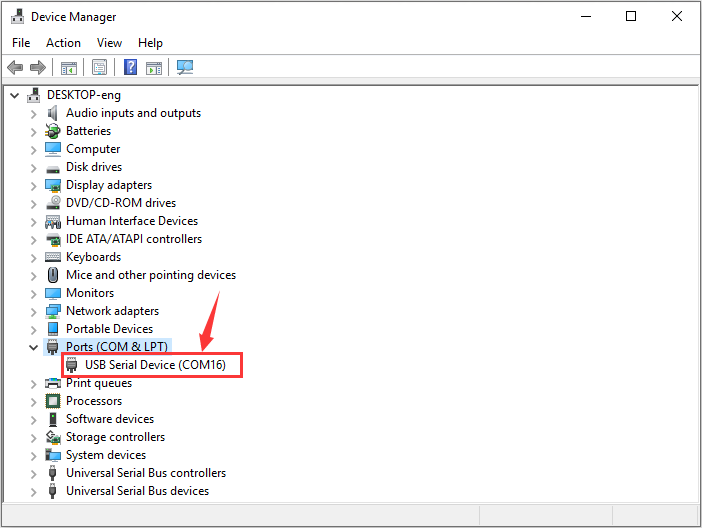
Task: Click the Back arrow toolbar icon
Action: tap(15, 68)
